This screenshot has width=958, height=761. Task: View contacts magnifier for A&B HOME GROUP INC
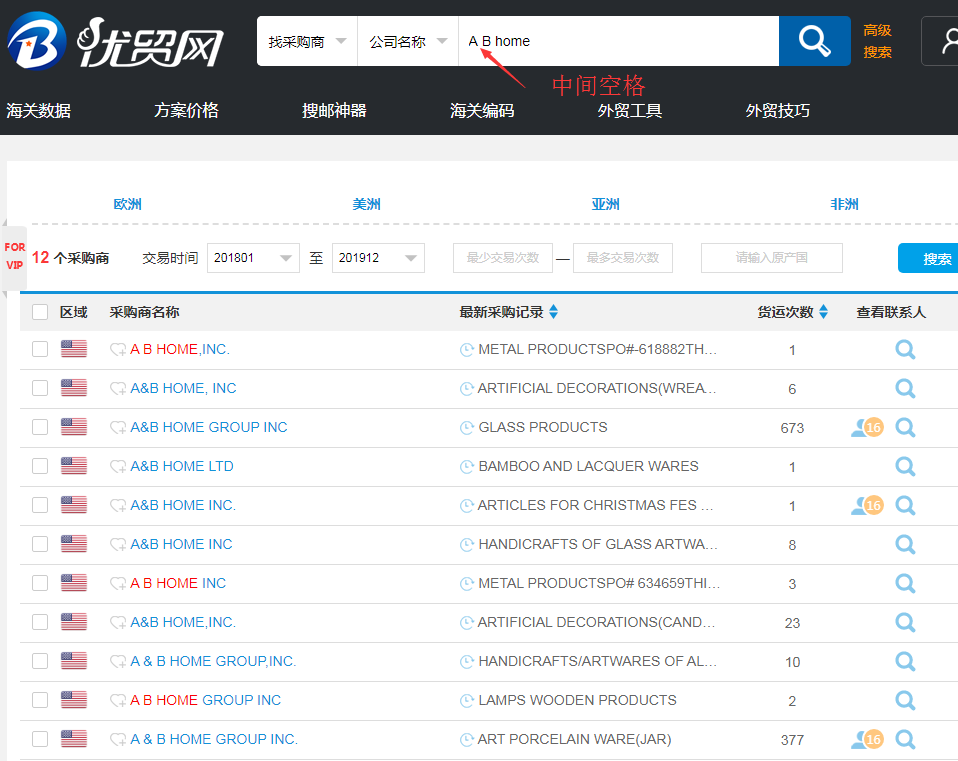tap(905, 428)
